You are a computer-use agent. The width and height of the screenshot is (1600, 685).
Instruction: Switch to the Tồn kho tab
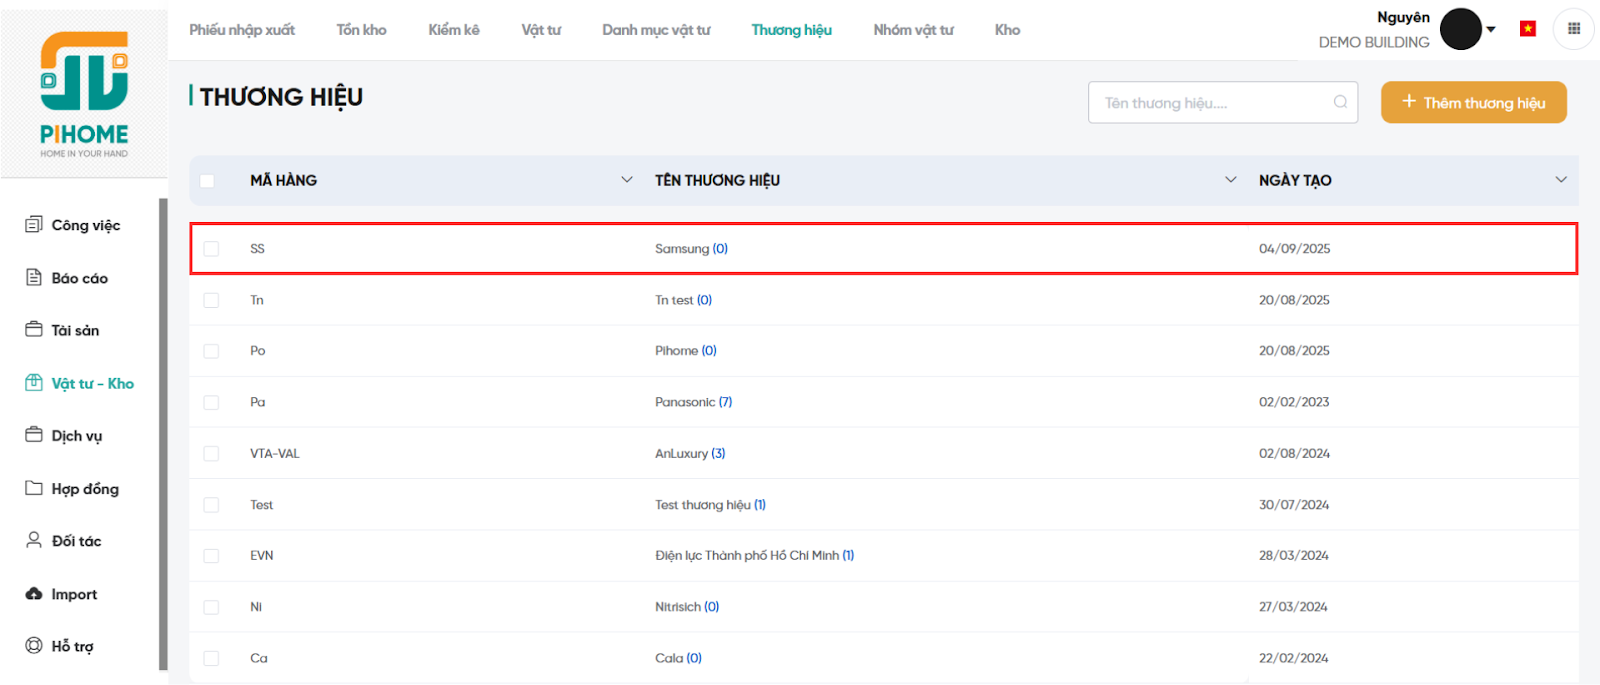pyautogui.click(x=361, y=30)
